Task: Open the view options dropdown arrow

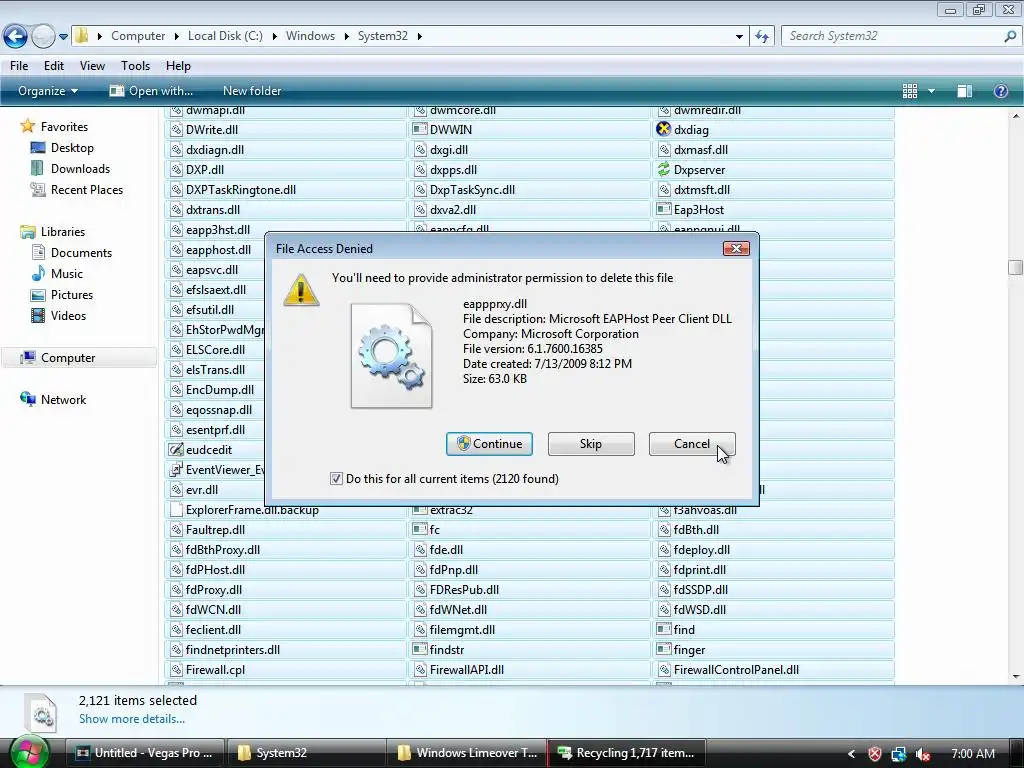Action: tap(931, 91)
